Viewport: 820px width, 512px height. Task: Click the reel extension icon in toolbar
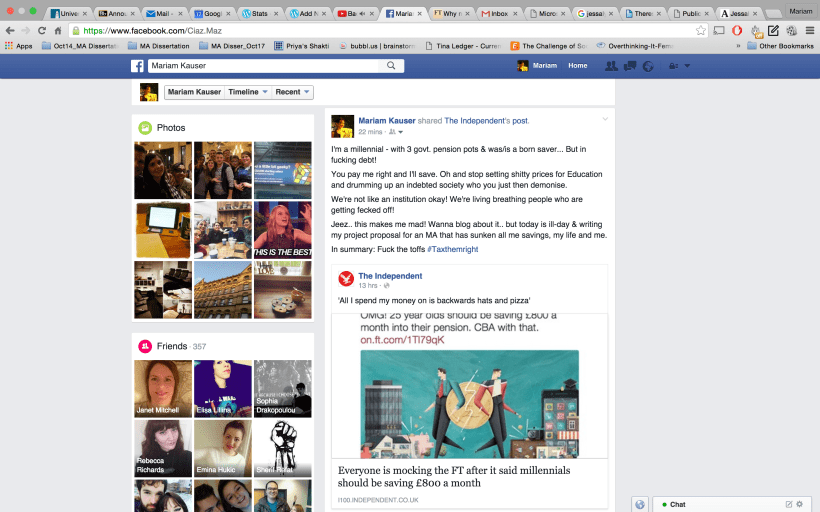[x=792, y=31]
